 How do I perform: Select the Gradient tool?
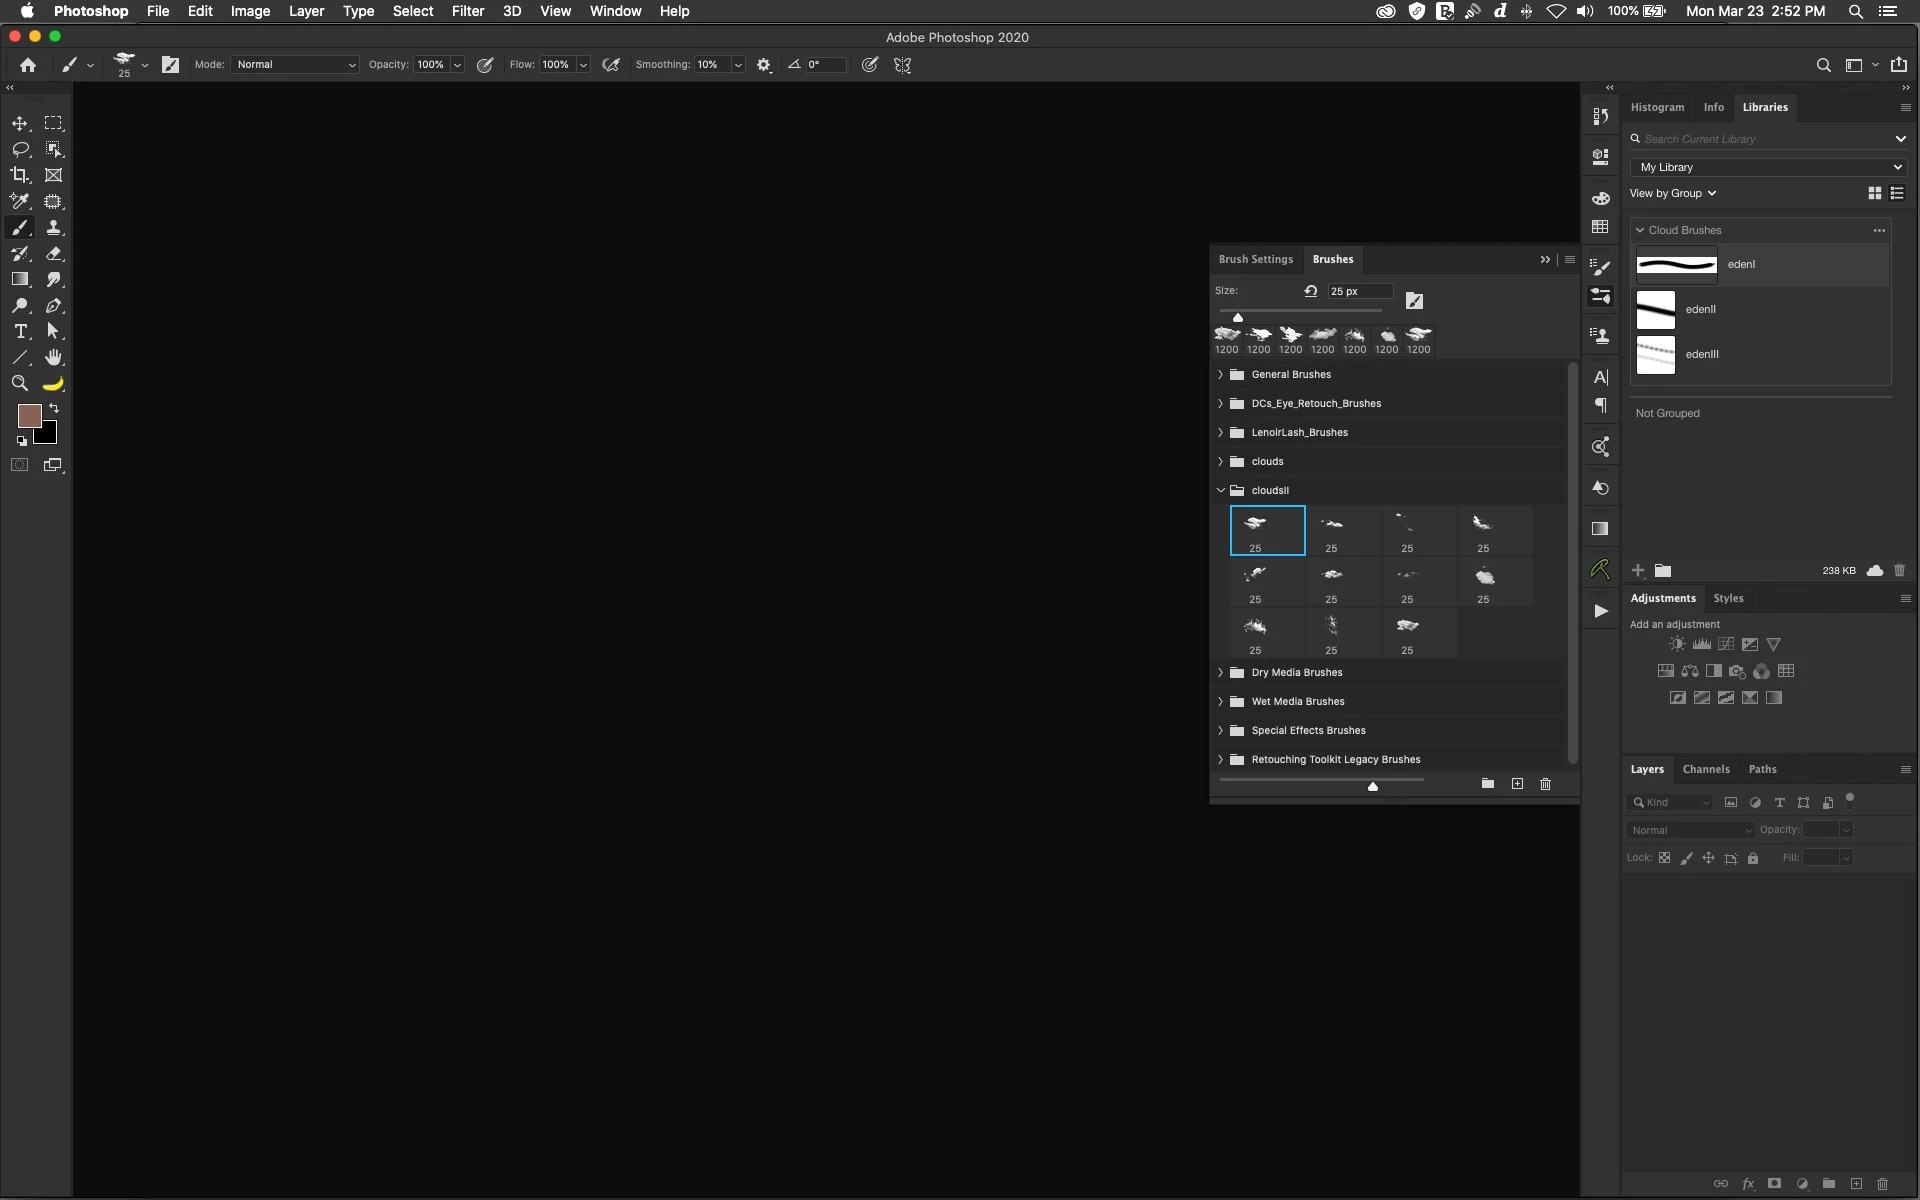pyautogui.click(x=20, y=280)
